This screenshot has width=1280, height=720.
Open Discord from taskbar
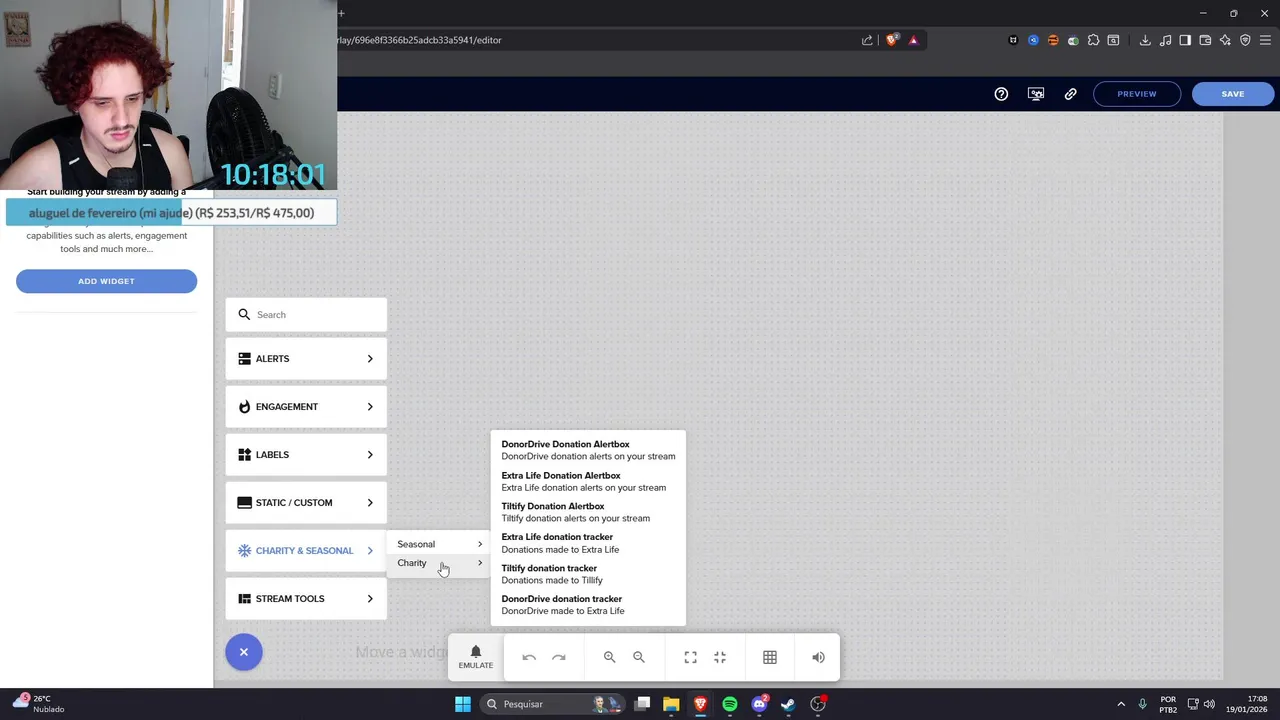[759, 704]
